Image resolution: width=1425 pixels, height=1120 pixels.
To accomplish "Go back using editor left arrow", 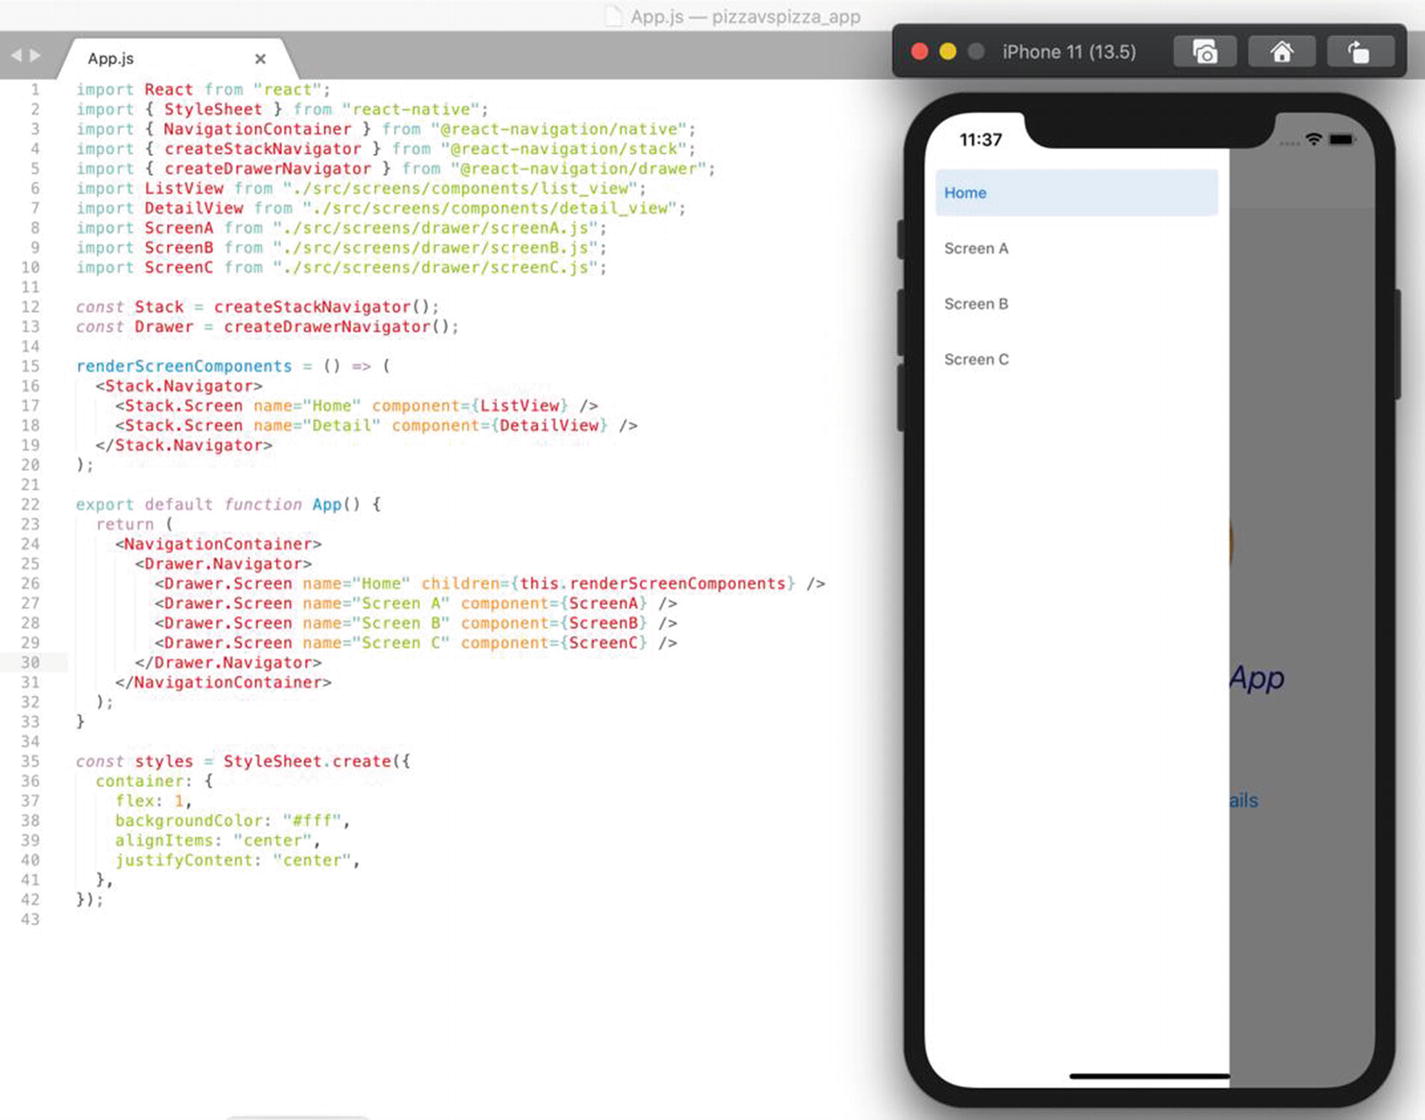I will click(x=16, y=56).
